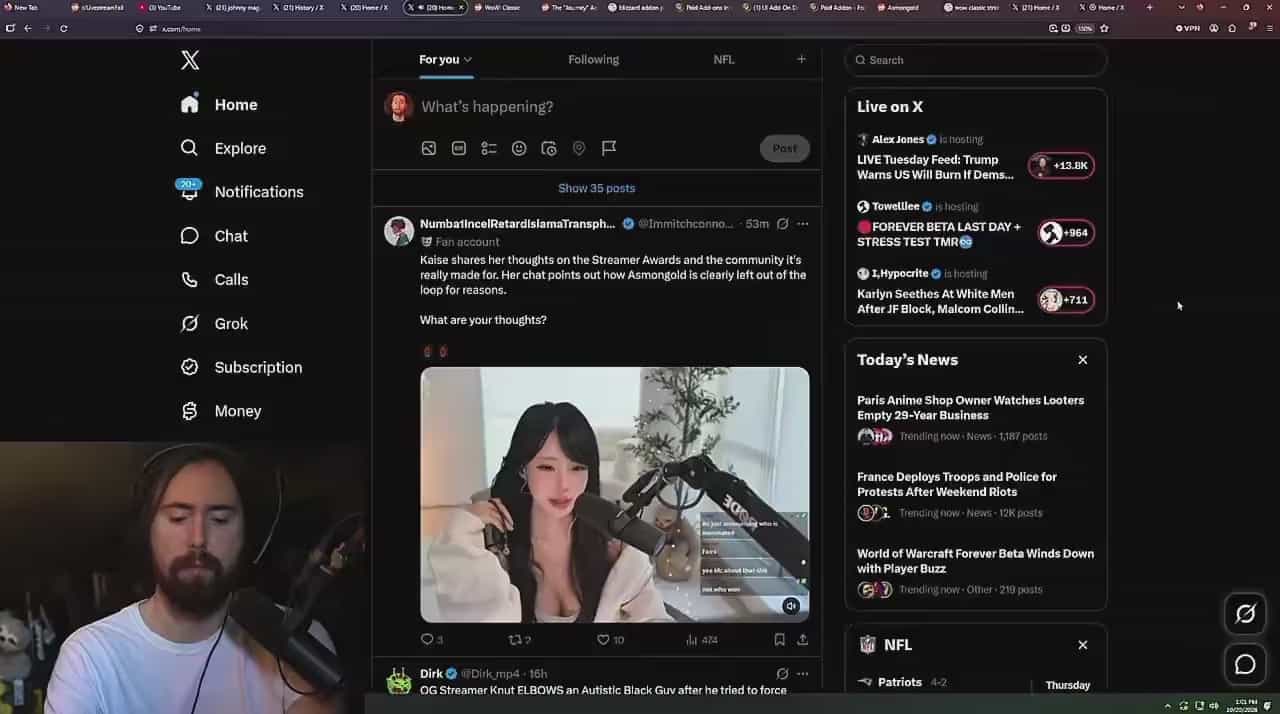
Task: Bookmark the Kaise post
Action: pyautogui.click(x=779, y=639)
